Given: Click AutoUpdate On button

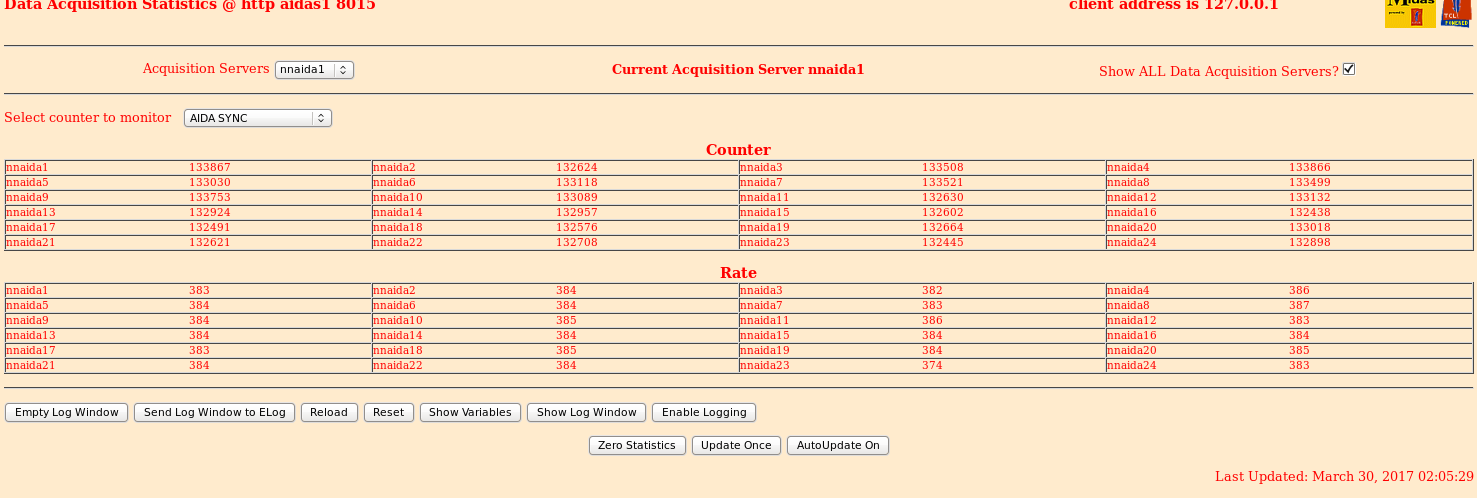Looking at the screenshot, I should point(838,445).
